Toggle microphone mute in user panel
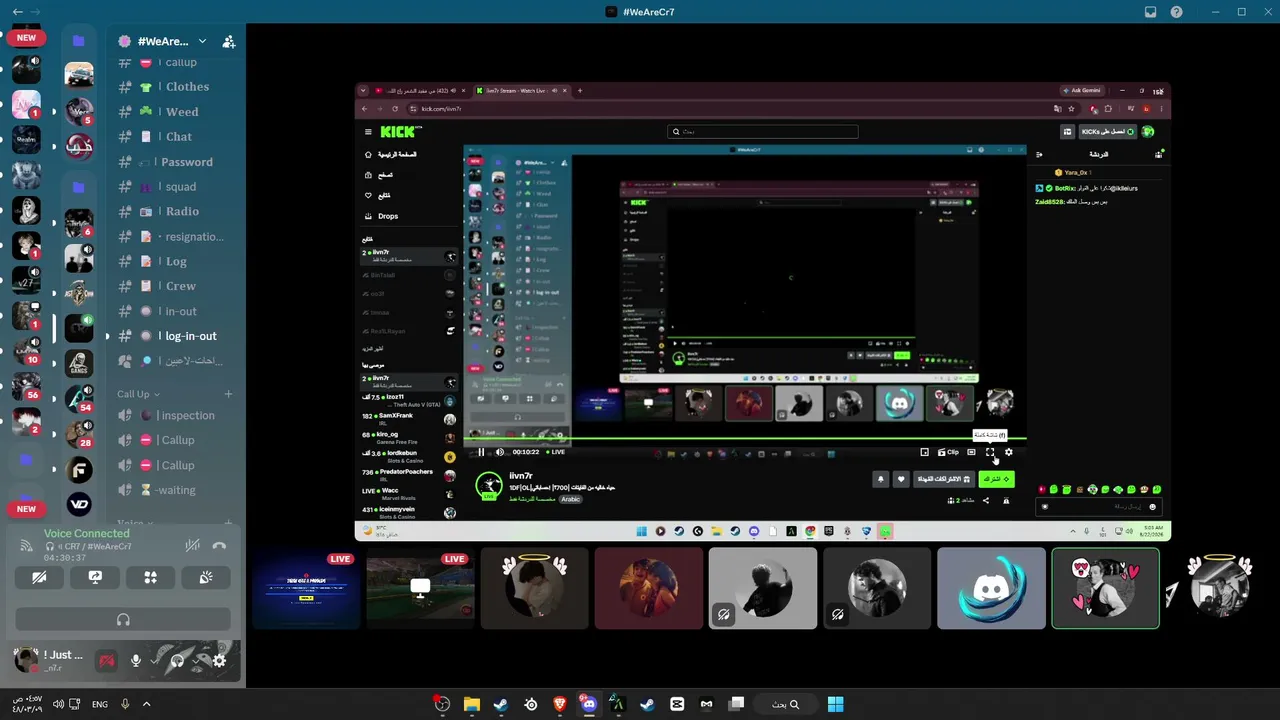 [x=135, y=661]
